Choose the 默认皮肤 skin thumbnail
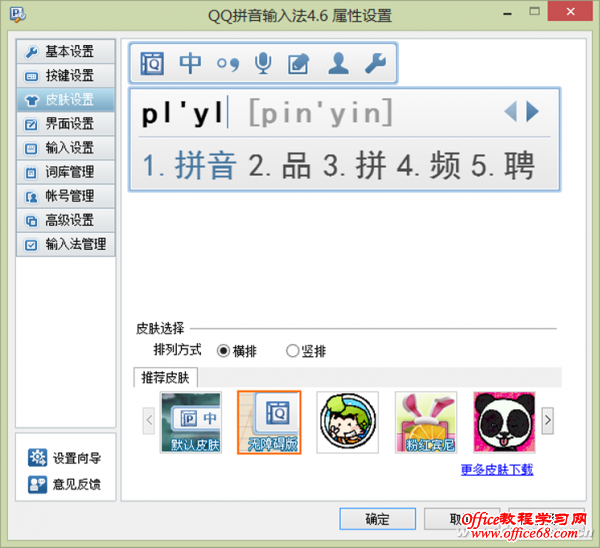 [x=191, y=422]
